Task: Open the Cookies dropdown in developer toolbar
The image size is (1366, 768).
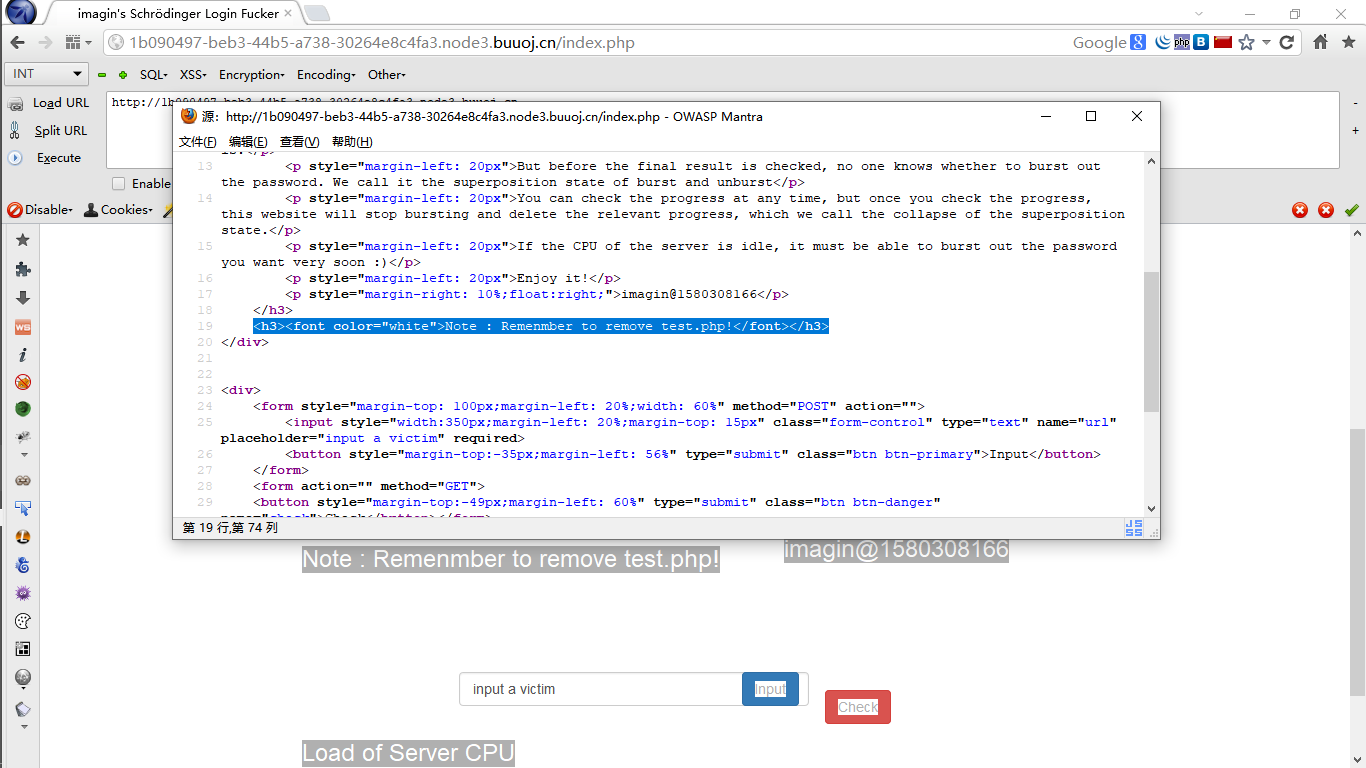Action: point(118,210)
